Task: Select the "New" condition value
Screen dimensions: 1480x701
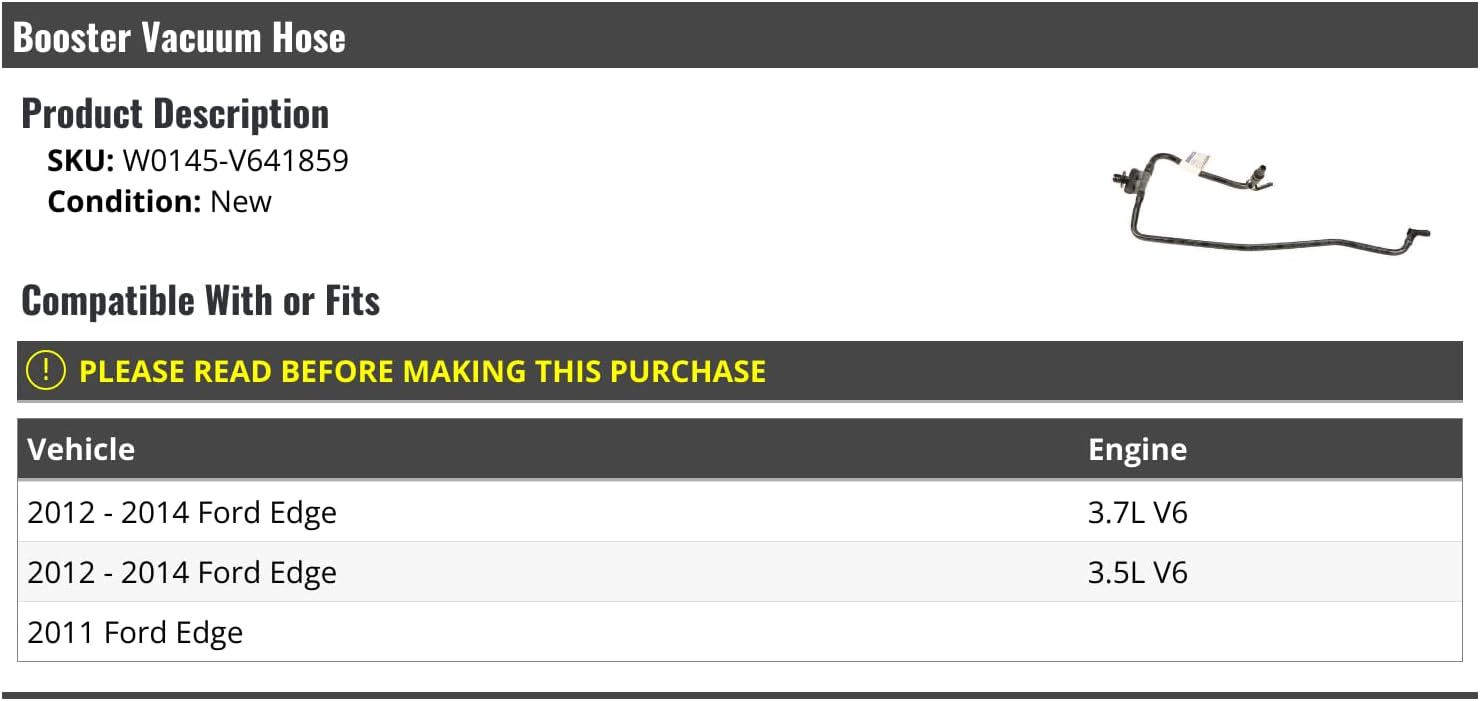Action: tap(241, 201)
